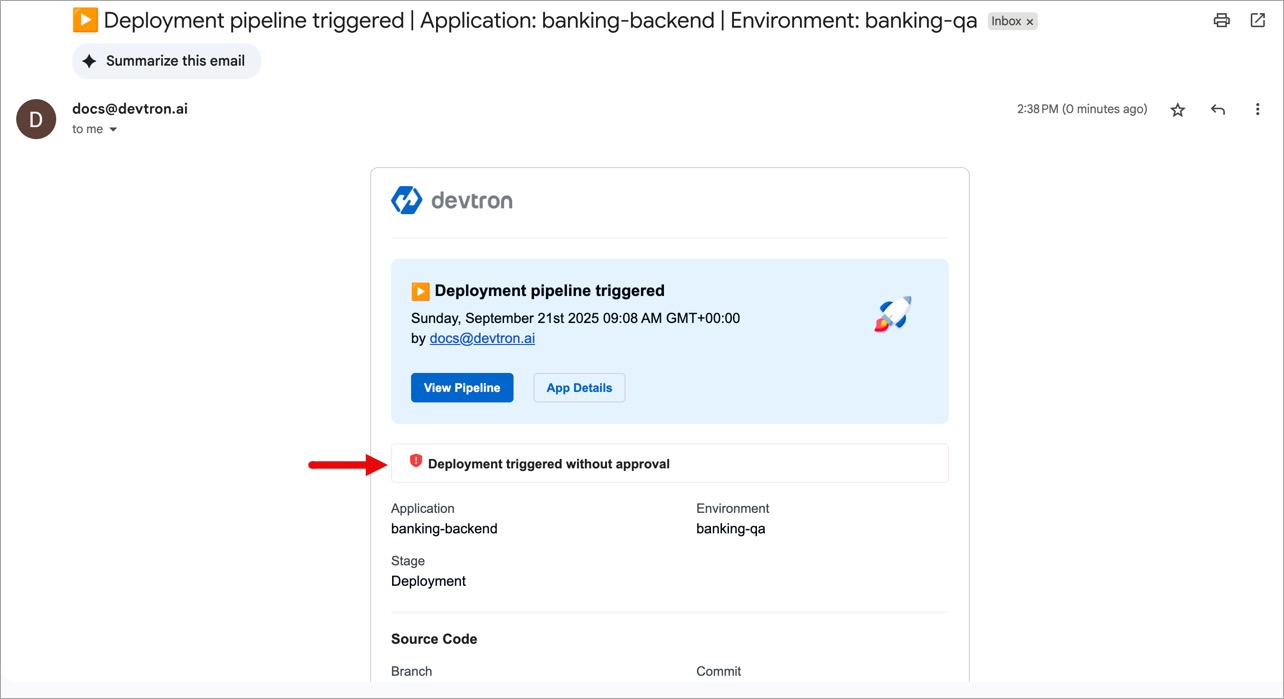Open email in a new window icon

1257,20
